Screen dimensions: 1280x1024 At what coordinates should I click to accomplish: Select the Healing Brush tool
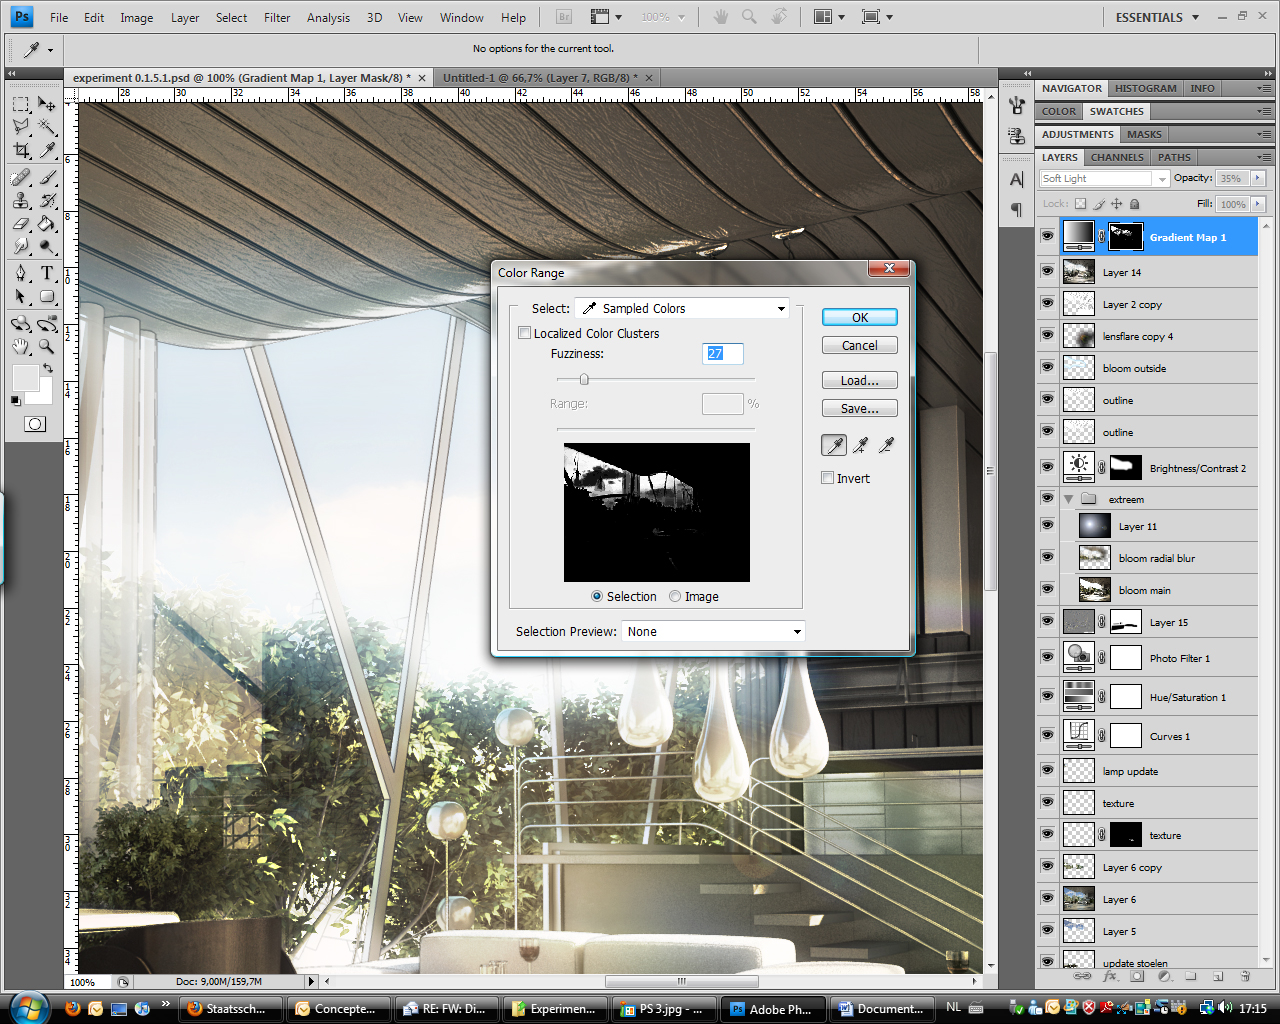point(21,178)
